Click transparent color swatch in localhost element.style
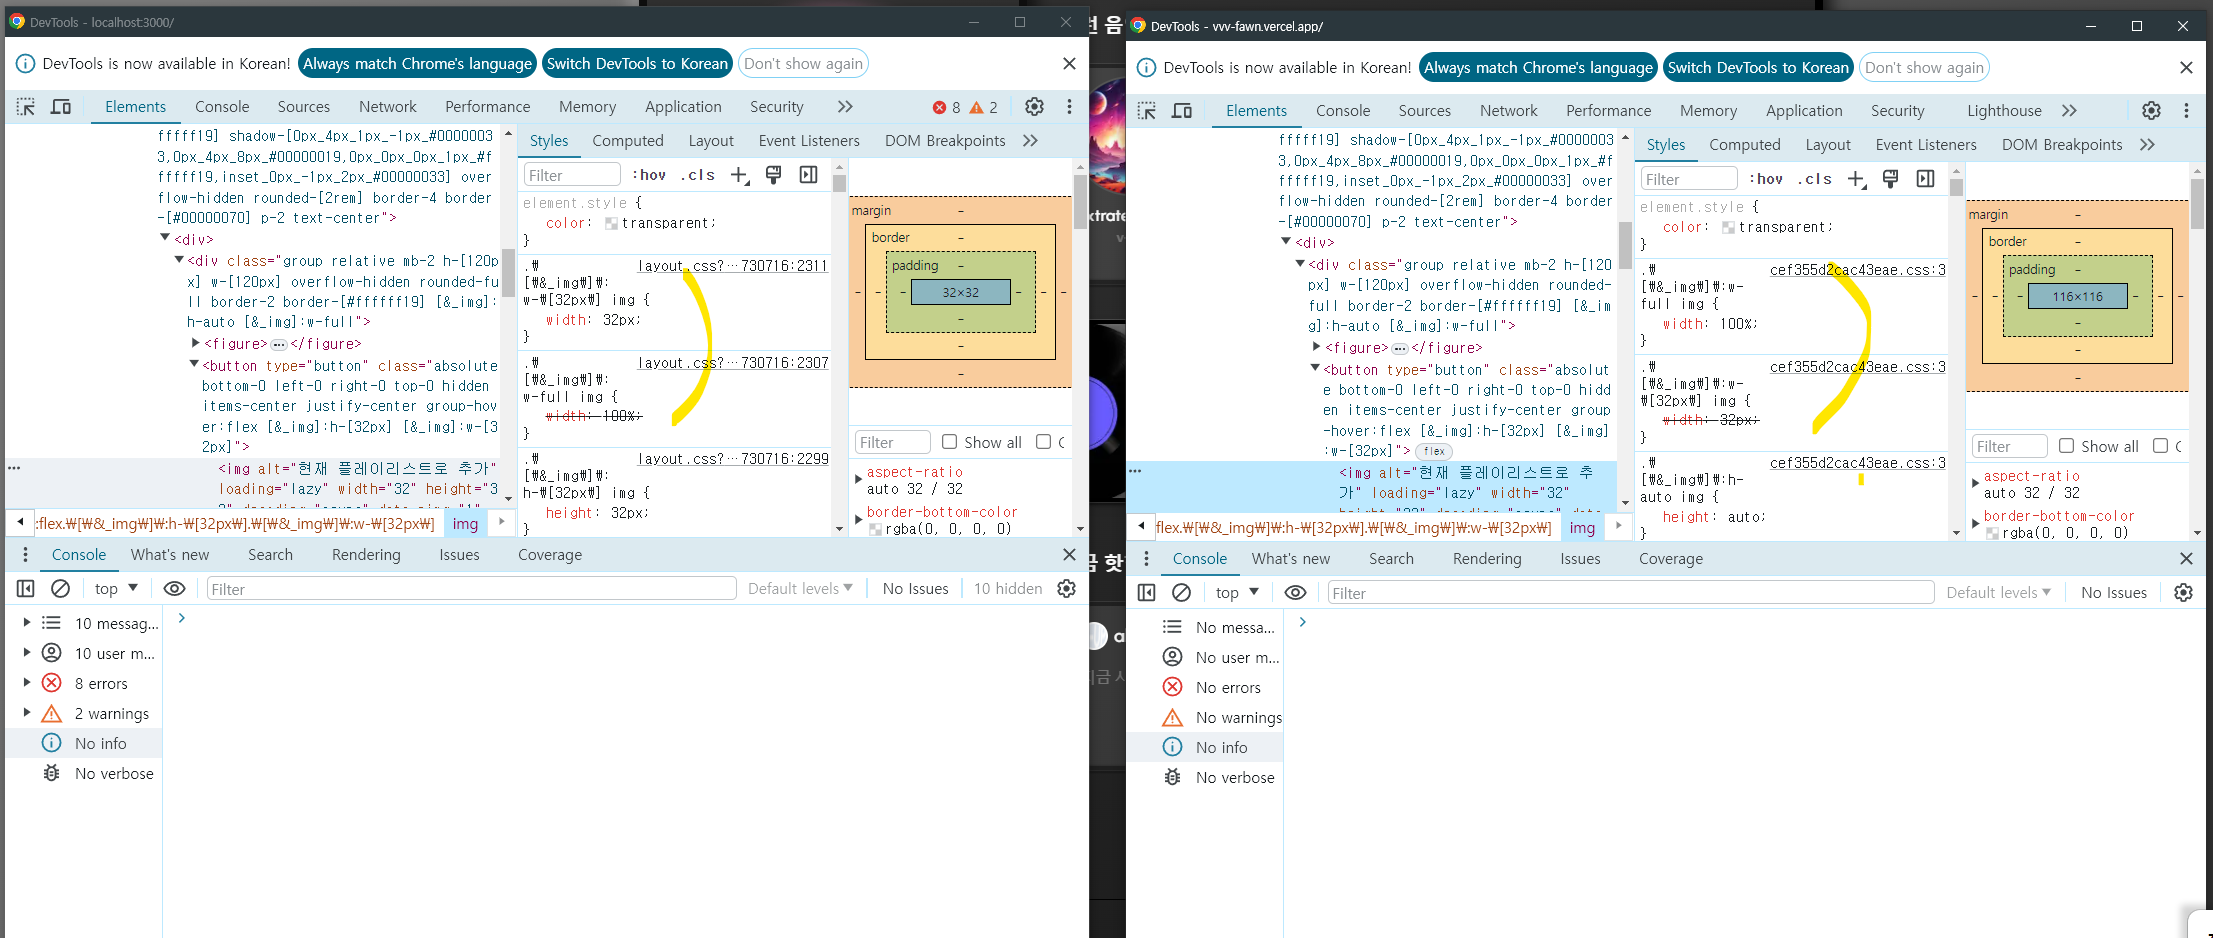 [611, 224]
